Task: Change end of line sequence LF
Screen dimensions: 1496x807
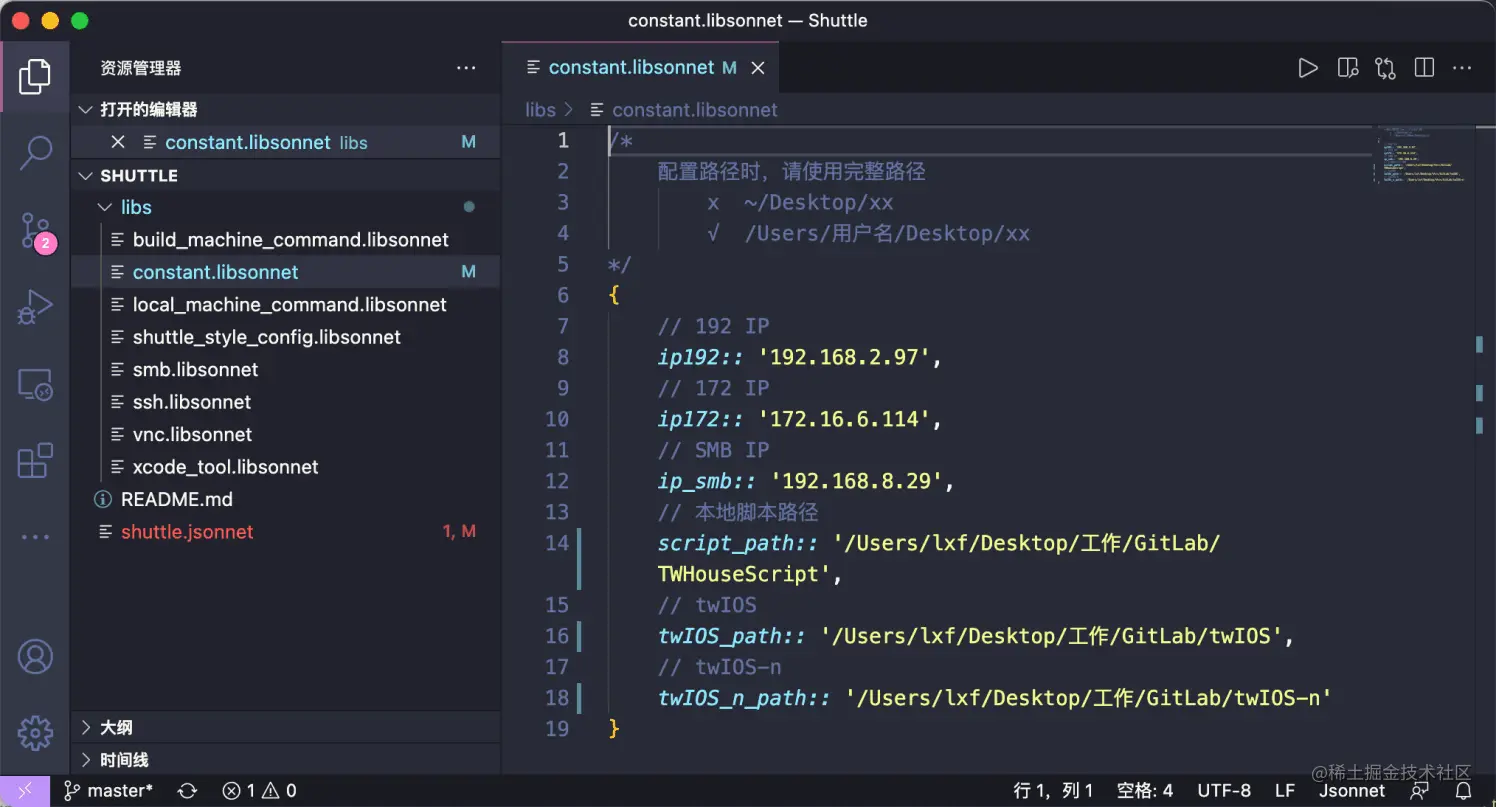Action: click(x=1285, y=791)
